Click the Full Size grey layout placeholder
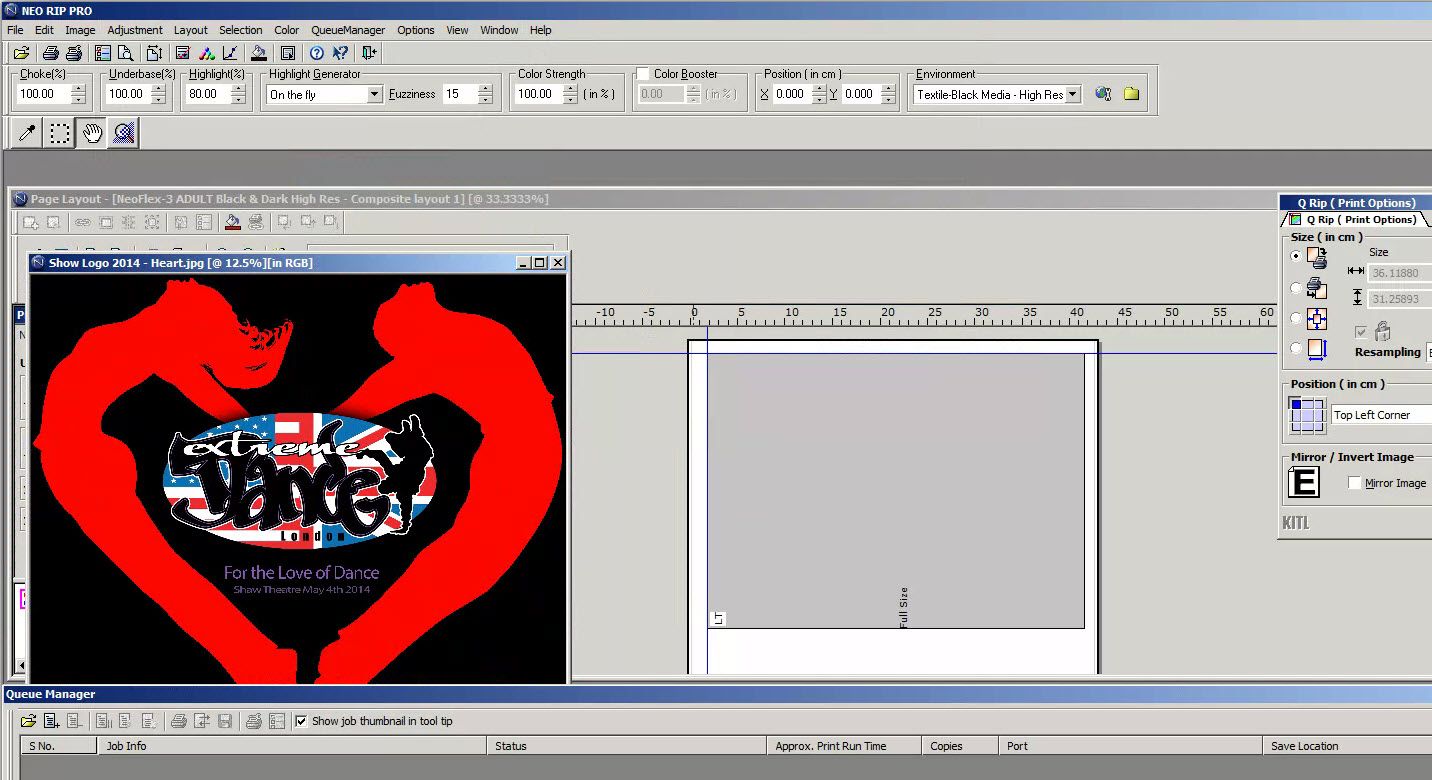The width and height of the screenshot is (1432, 780). pyautogui.click(x=896, y=491)
